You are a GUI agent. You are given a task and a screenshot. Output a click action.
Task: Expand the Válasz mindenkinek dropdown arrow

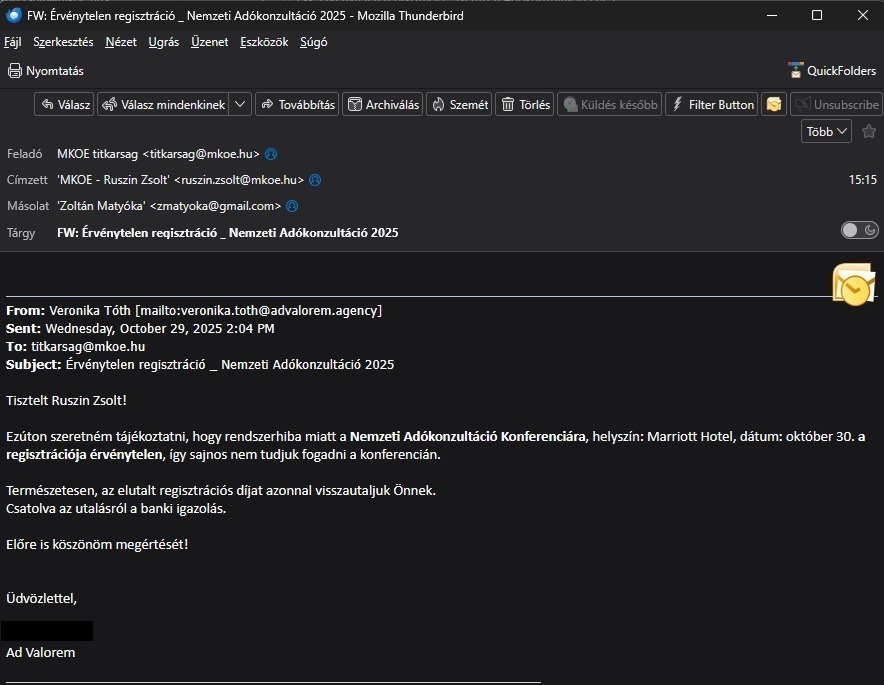click(x=240, y=105)
